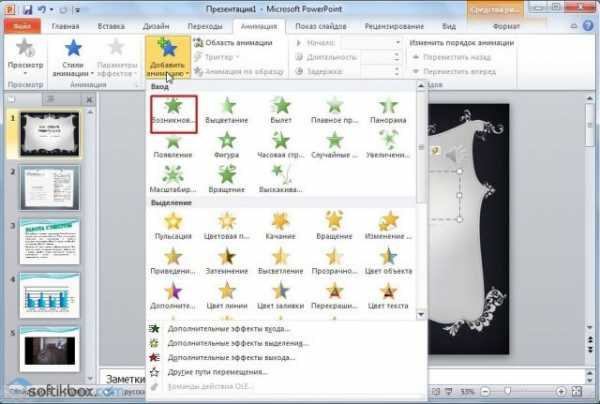Toggle the Область анимации pane
This screenshot has width=600, height=404.
pyautogui.click(x=234, y=42)
